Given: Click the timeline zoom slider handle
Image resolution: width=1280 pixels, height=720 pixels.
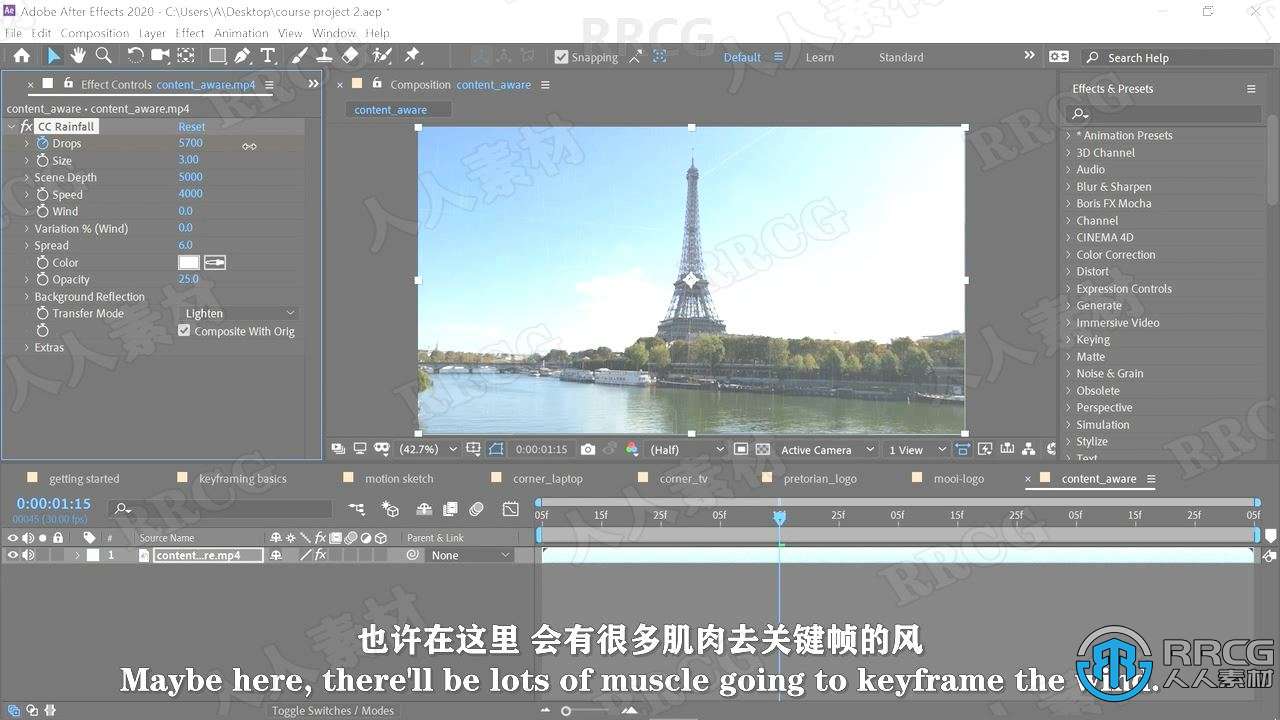Looking at the screenshot, I should (566, 711).
